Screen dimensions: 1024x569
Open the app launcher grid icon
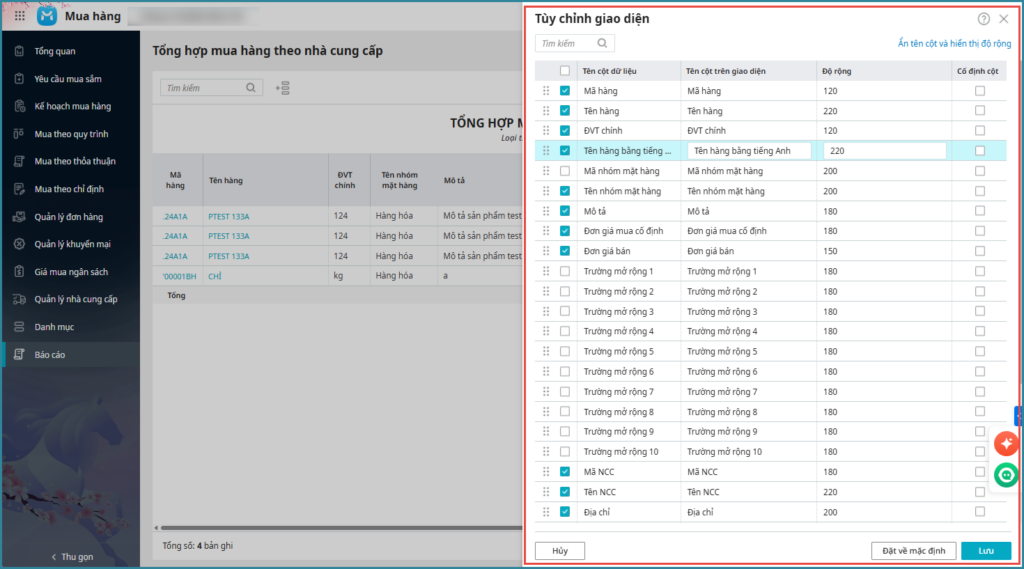[x=20, y=16]
